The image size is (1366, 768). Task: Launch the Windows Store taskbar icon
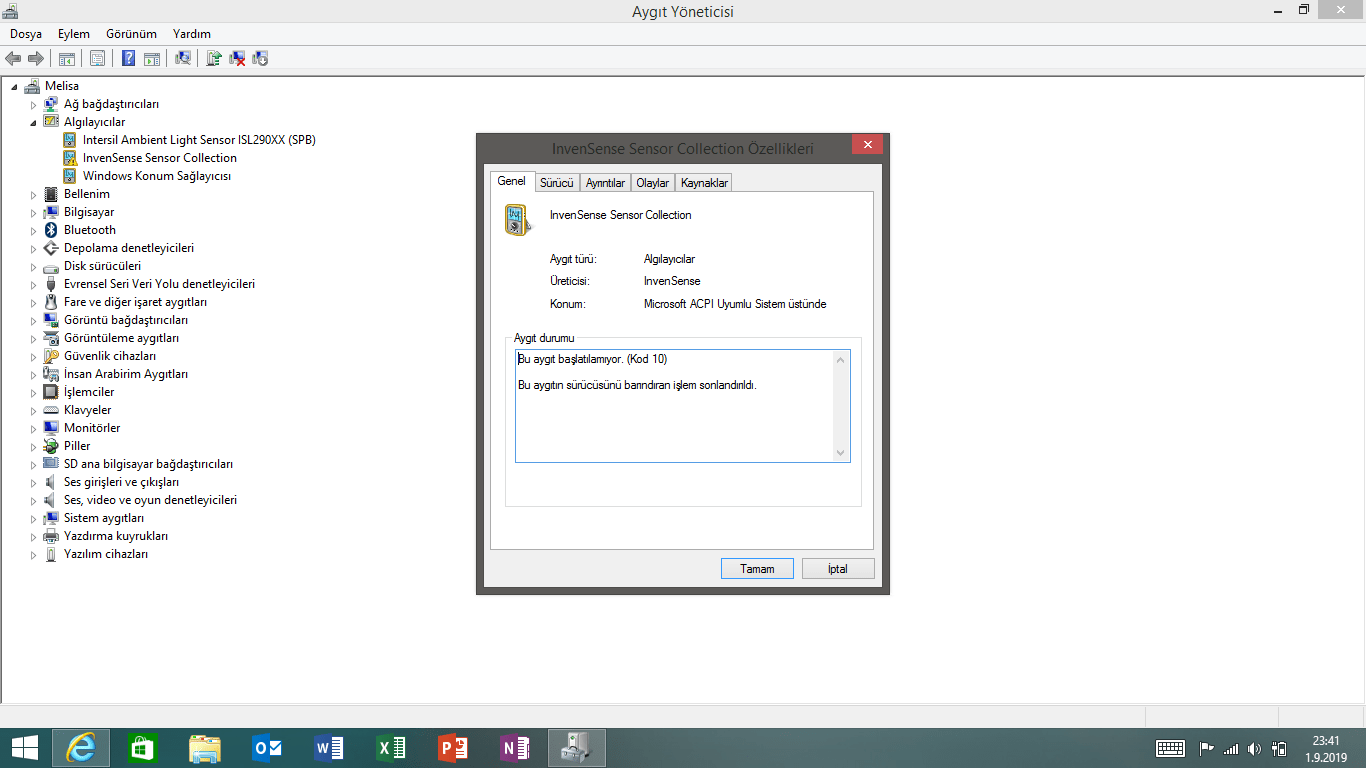pos(143,748)
